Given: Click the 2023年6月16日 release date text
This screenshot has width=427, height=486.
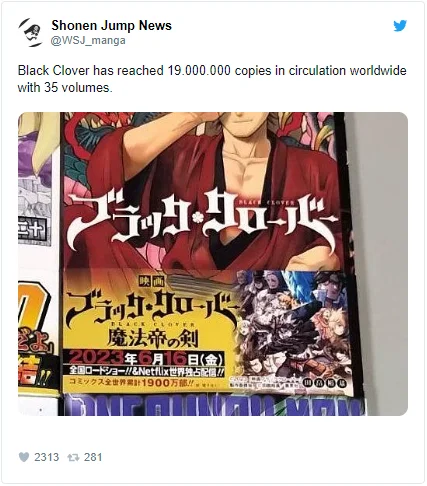Looking at the screenshot, I should click(146, 359).
